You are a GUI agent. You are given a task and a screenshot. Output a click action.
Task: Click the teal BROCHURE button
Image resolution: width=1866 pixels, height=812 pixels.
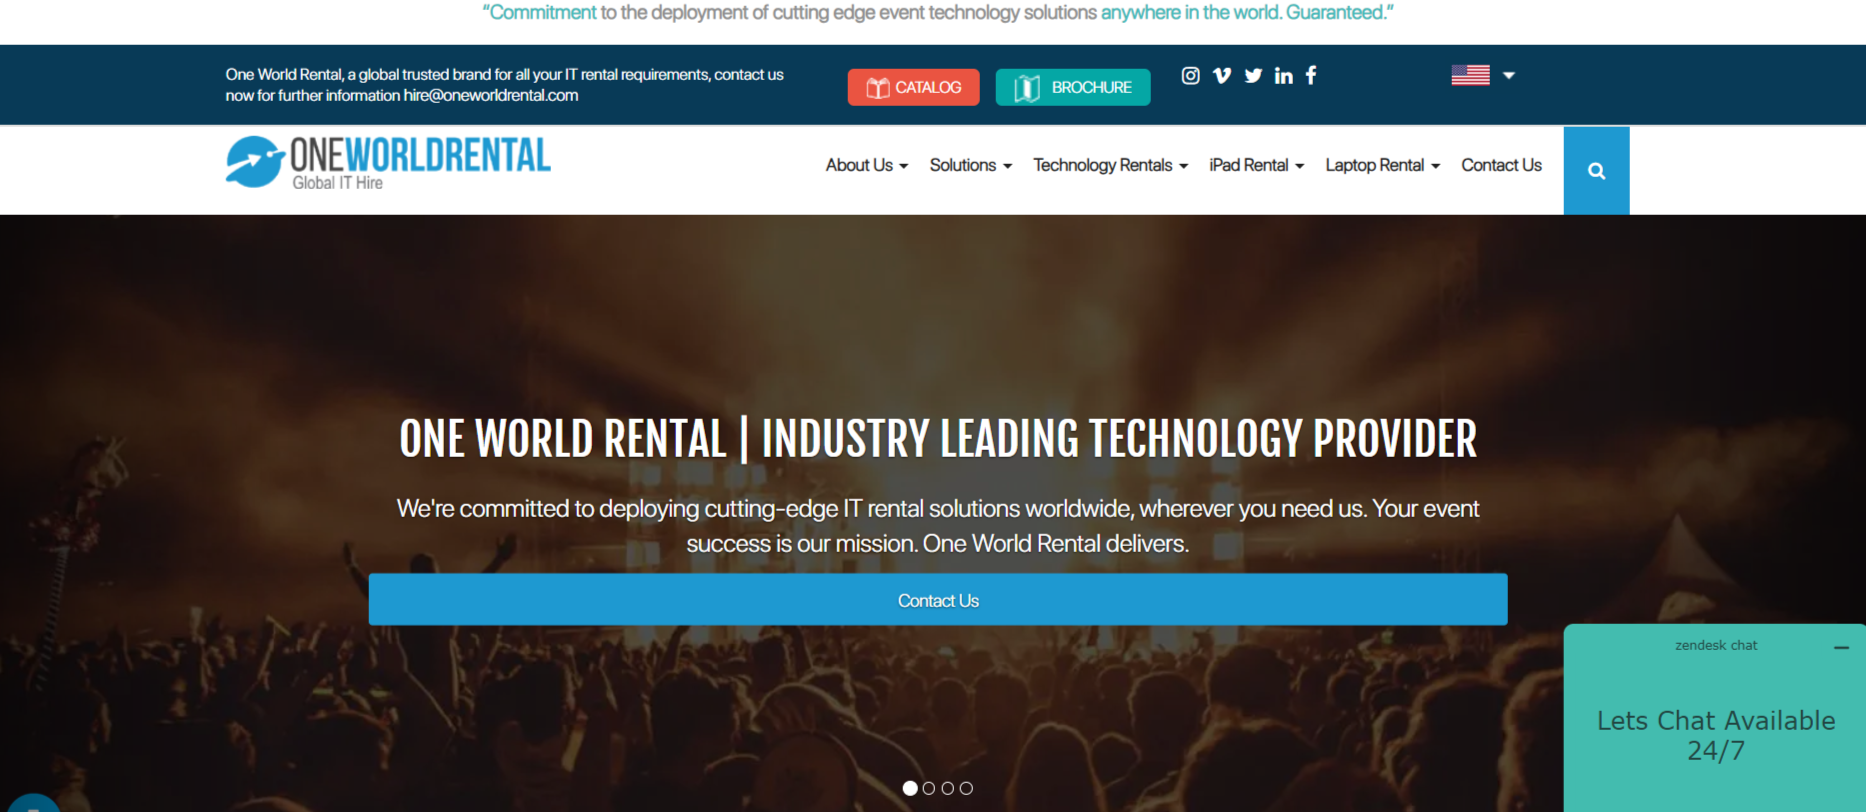[x=1073, y=87]
